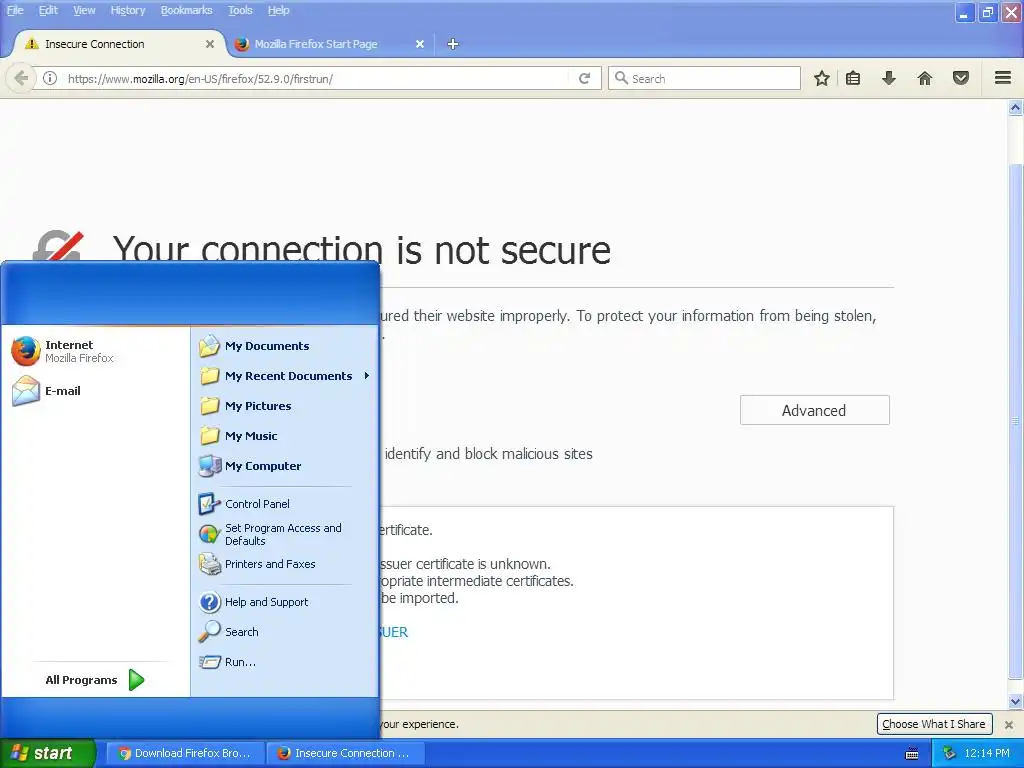The width and height of the screenshot is (1024, 768).
Task: Go back one page
Action: click(x=21, y=78)
